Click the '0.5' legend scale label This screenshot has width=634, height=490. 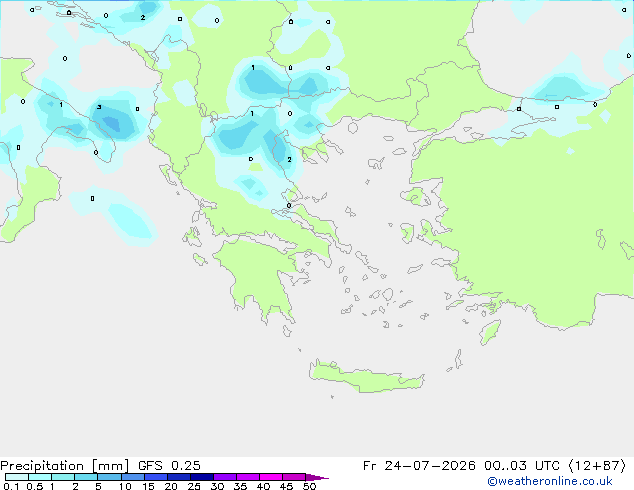coord(35,486)
